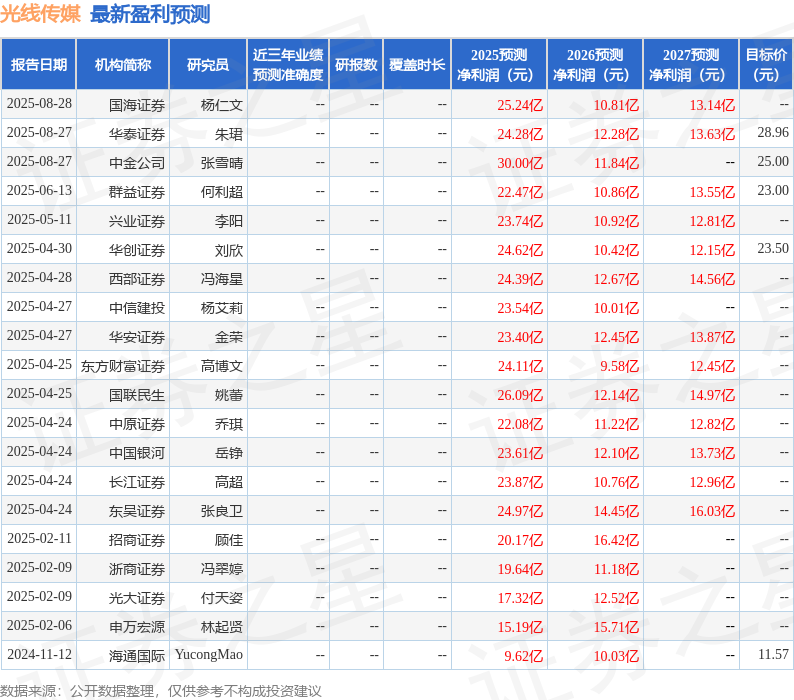This screenshot has height=700, width=794.
Task: Select the 近三年业绩预测准确度 column header
Action: (288, 64)
